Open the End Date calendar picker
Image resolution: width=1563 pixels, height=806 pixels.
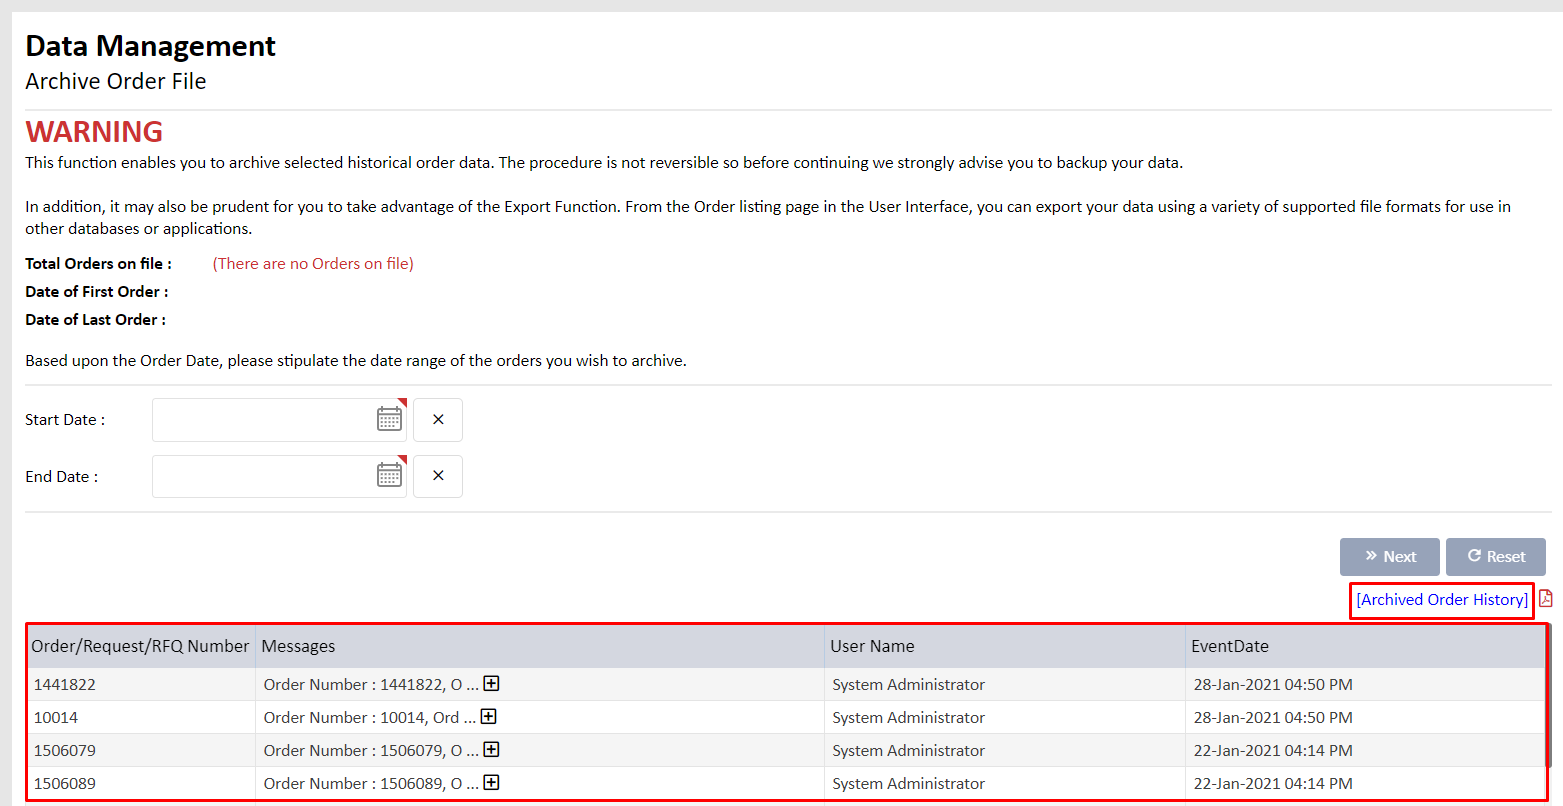point(389,475)
